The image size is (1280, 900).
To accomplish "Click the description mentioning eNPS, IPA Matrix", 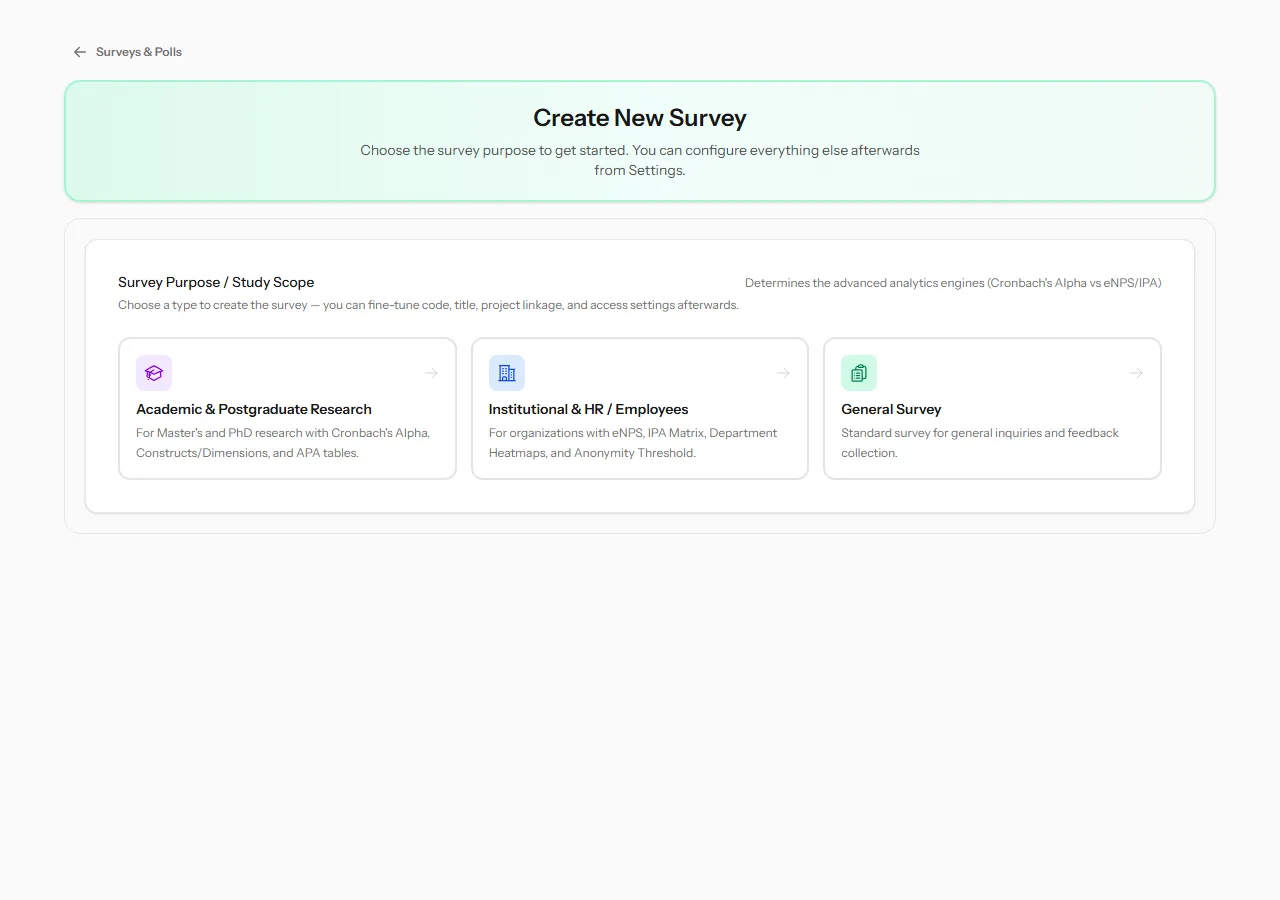I will click(633, 443).
